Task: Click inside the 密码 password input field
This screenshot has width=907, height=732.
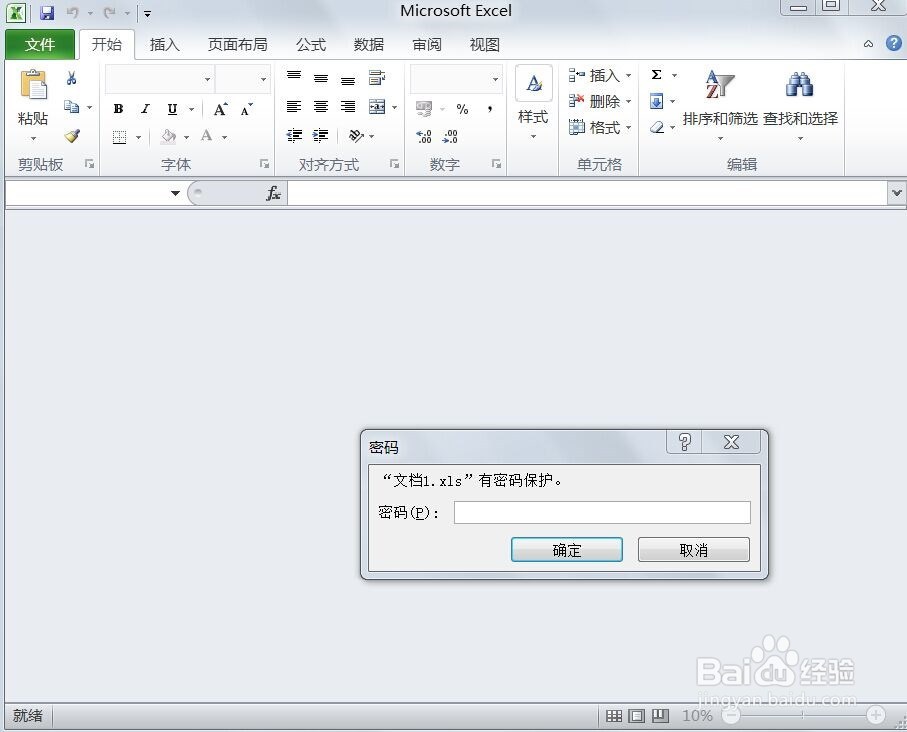Action: coord(601,512)
